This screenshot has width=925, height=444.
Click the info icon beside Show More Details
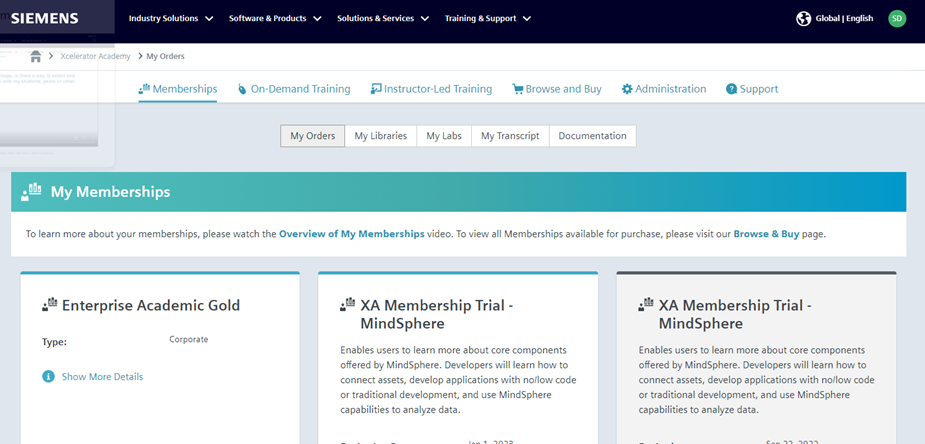(48, 376)
